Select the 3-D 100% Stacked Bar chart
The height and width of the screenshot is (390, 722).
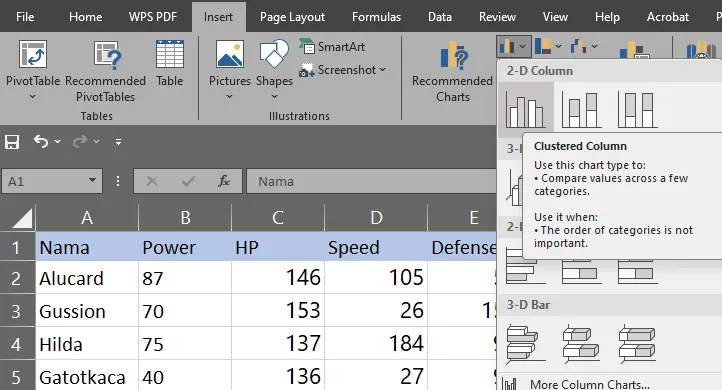tap(637, 344)
